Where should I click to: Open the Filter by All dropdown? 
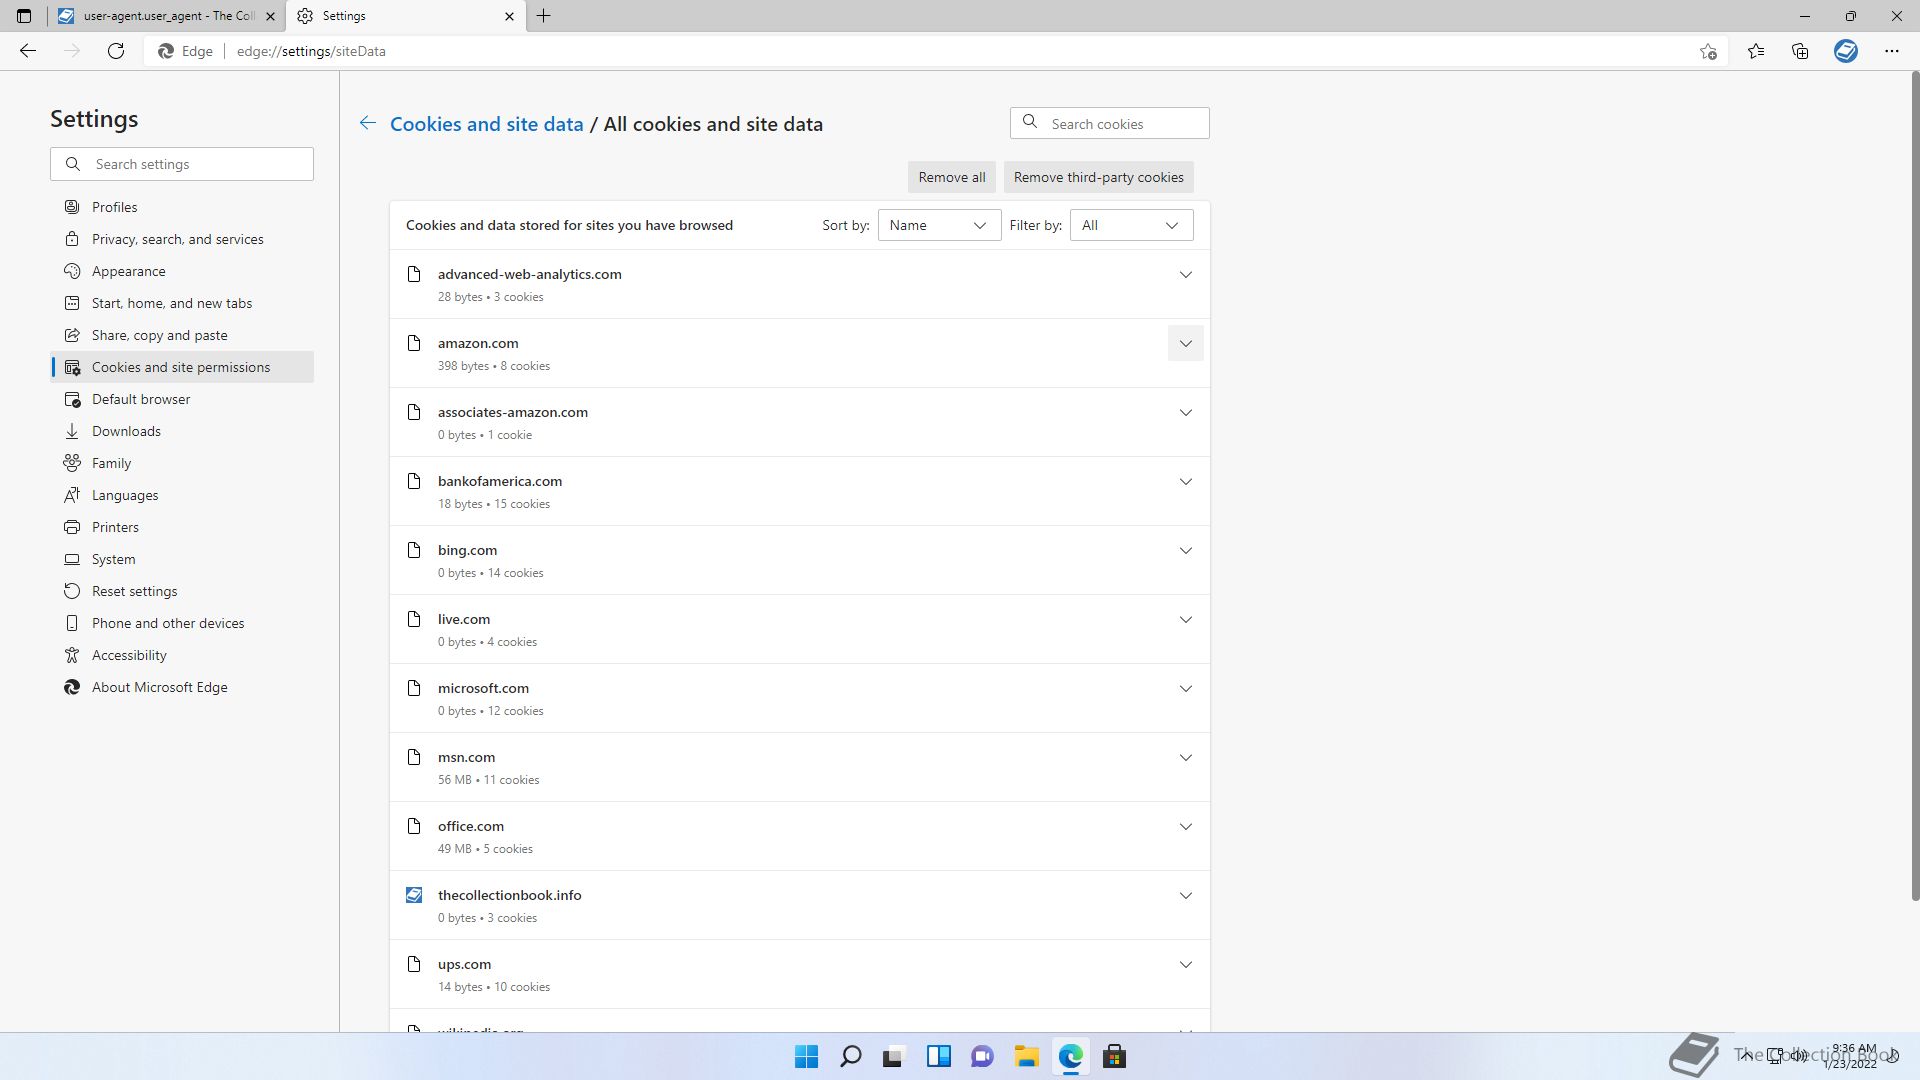pyautogui.click(x=1131, y=225)
